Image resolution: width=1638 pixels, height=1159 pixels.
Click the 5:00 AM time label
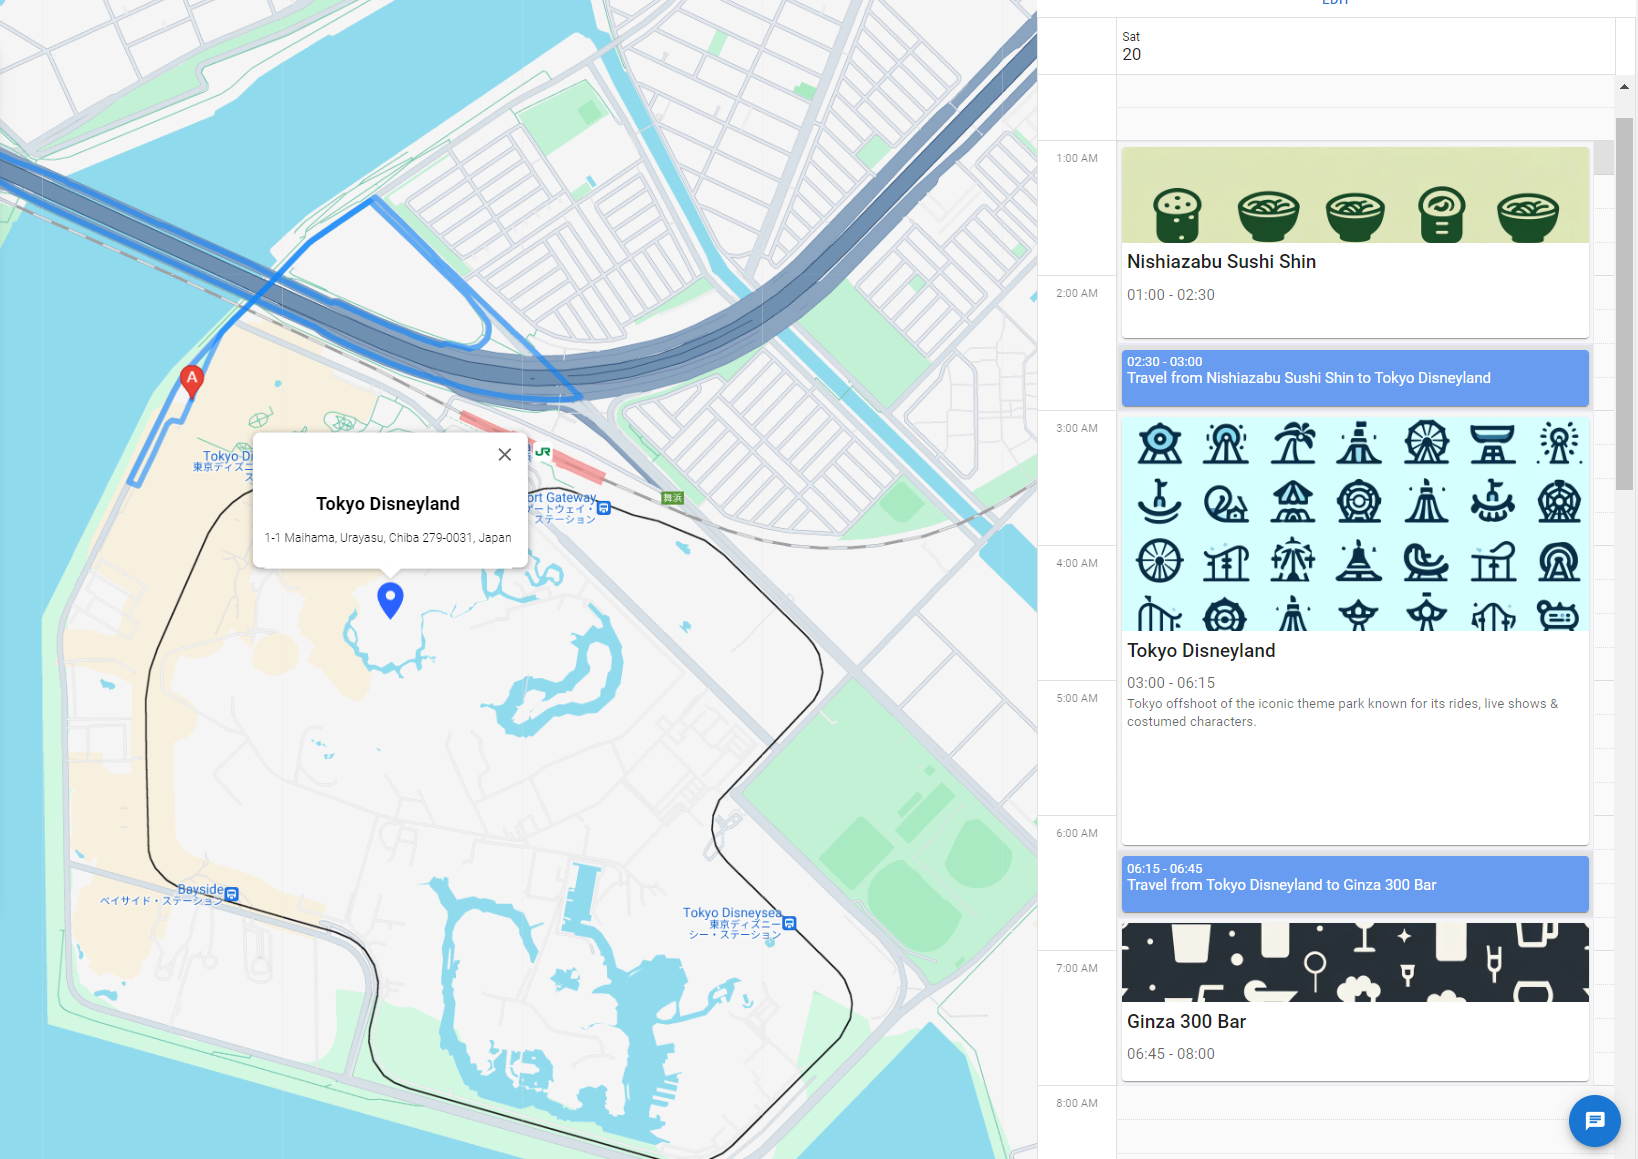1077,698
